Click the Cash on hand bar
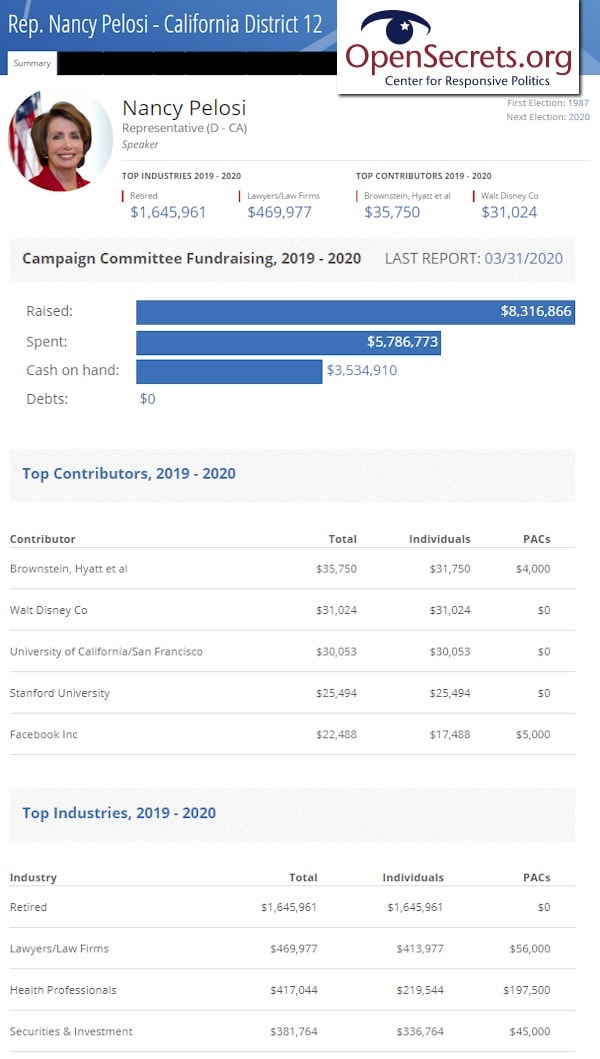This screenshot has height=1059, width=600. [229, 371]
